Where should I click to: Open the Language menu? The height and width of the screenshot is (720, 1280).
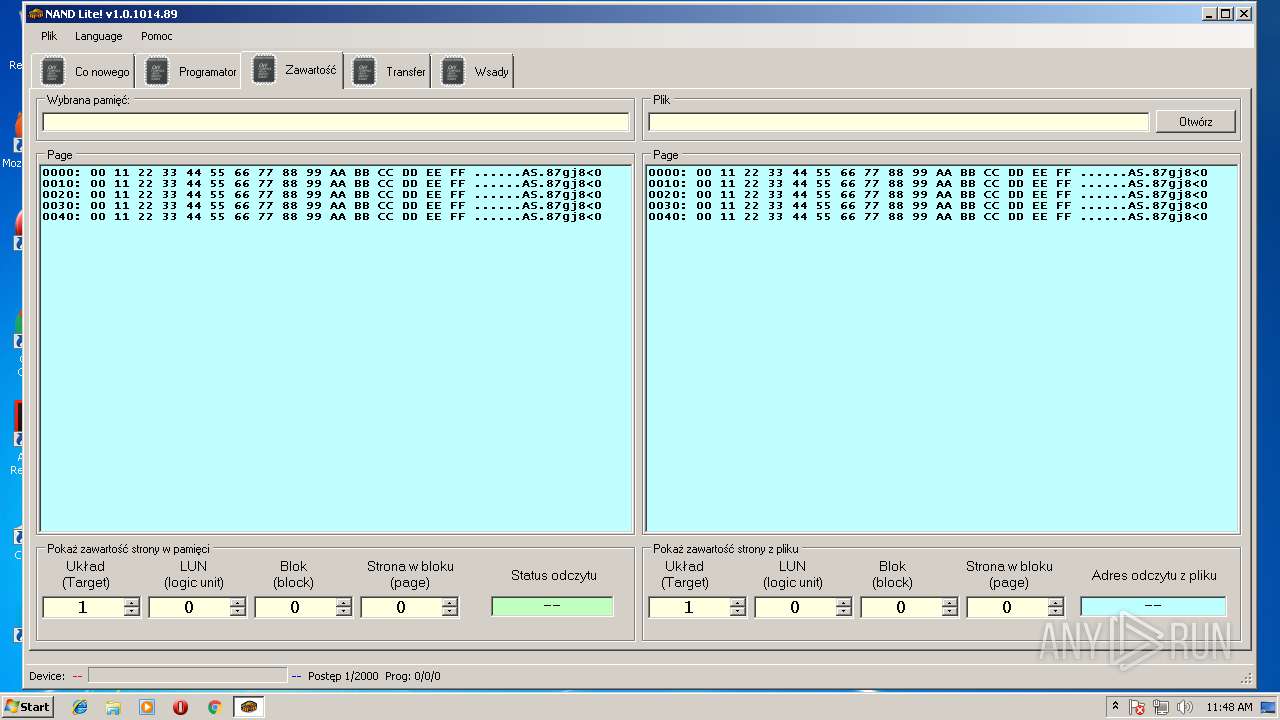[99, 36]
